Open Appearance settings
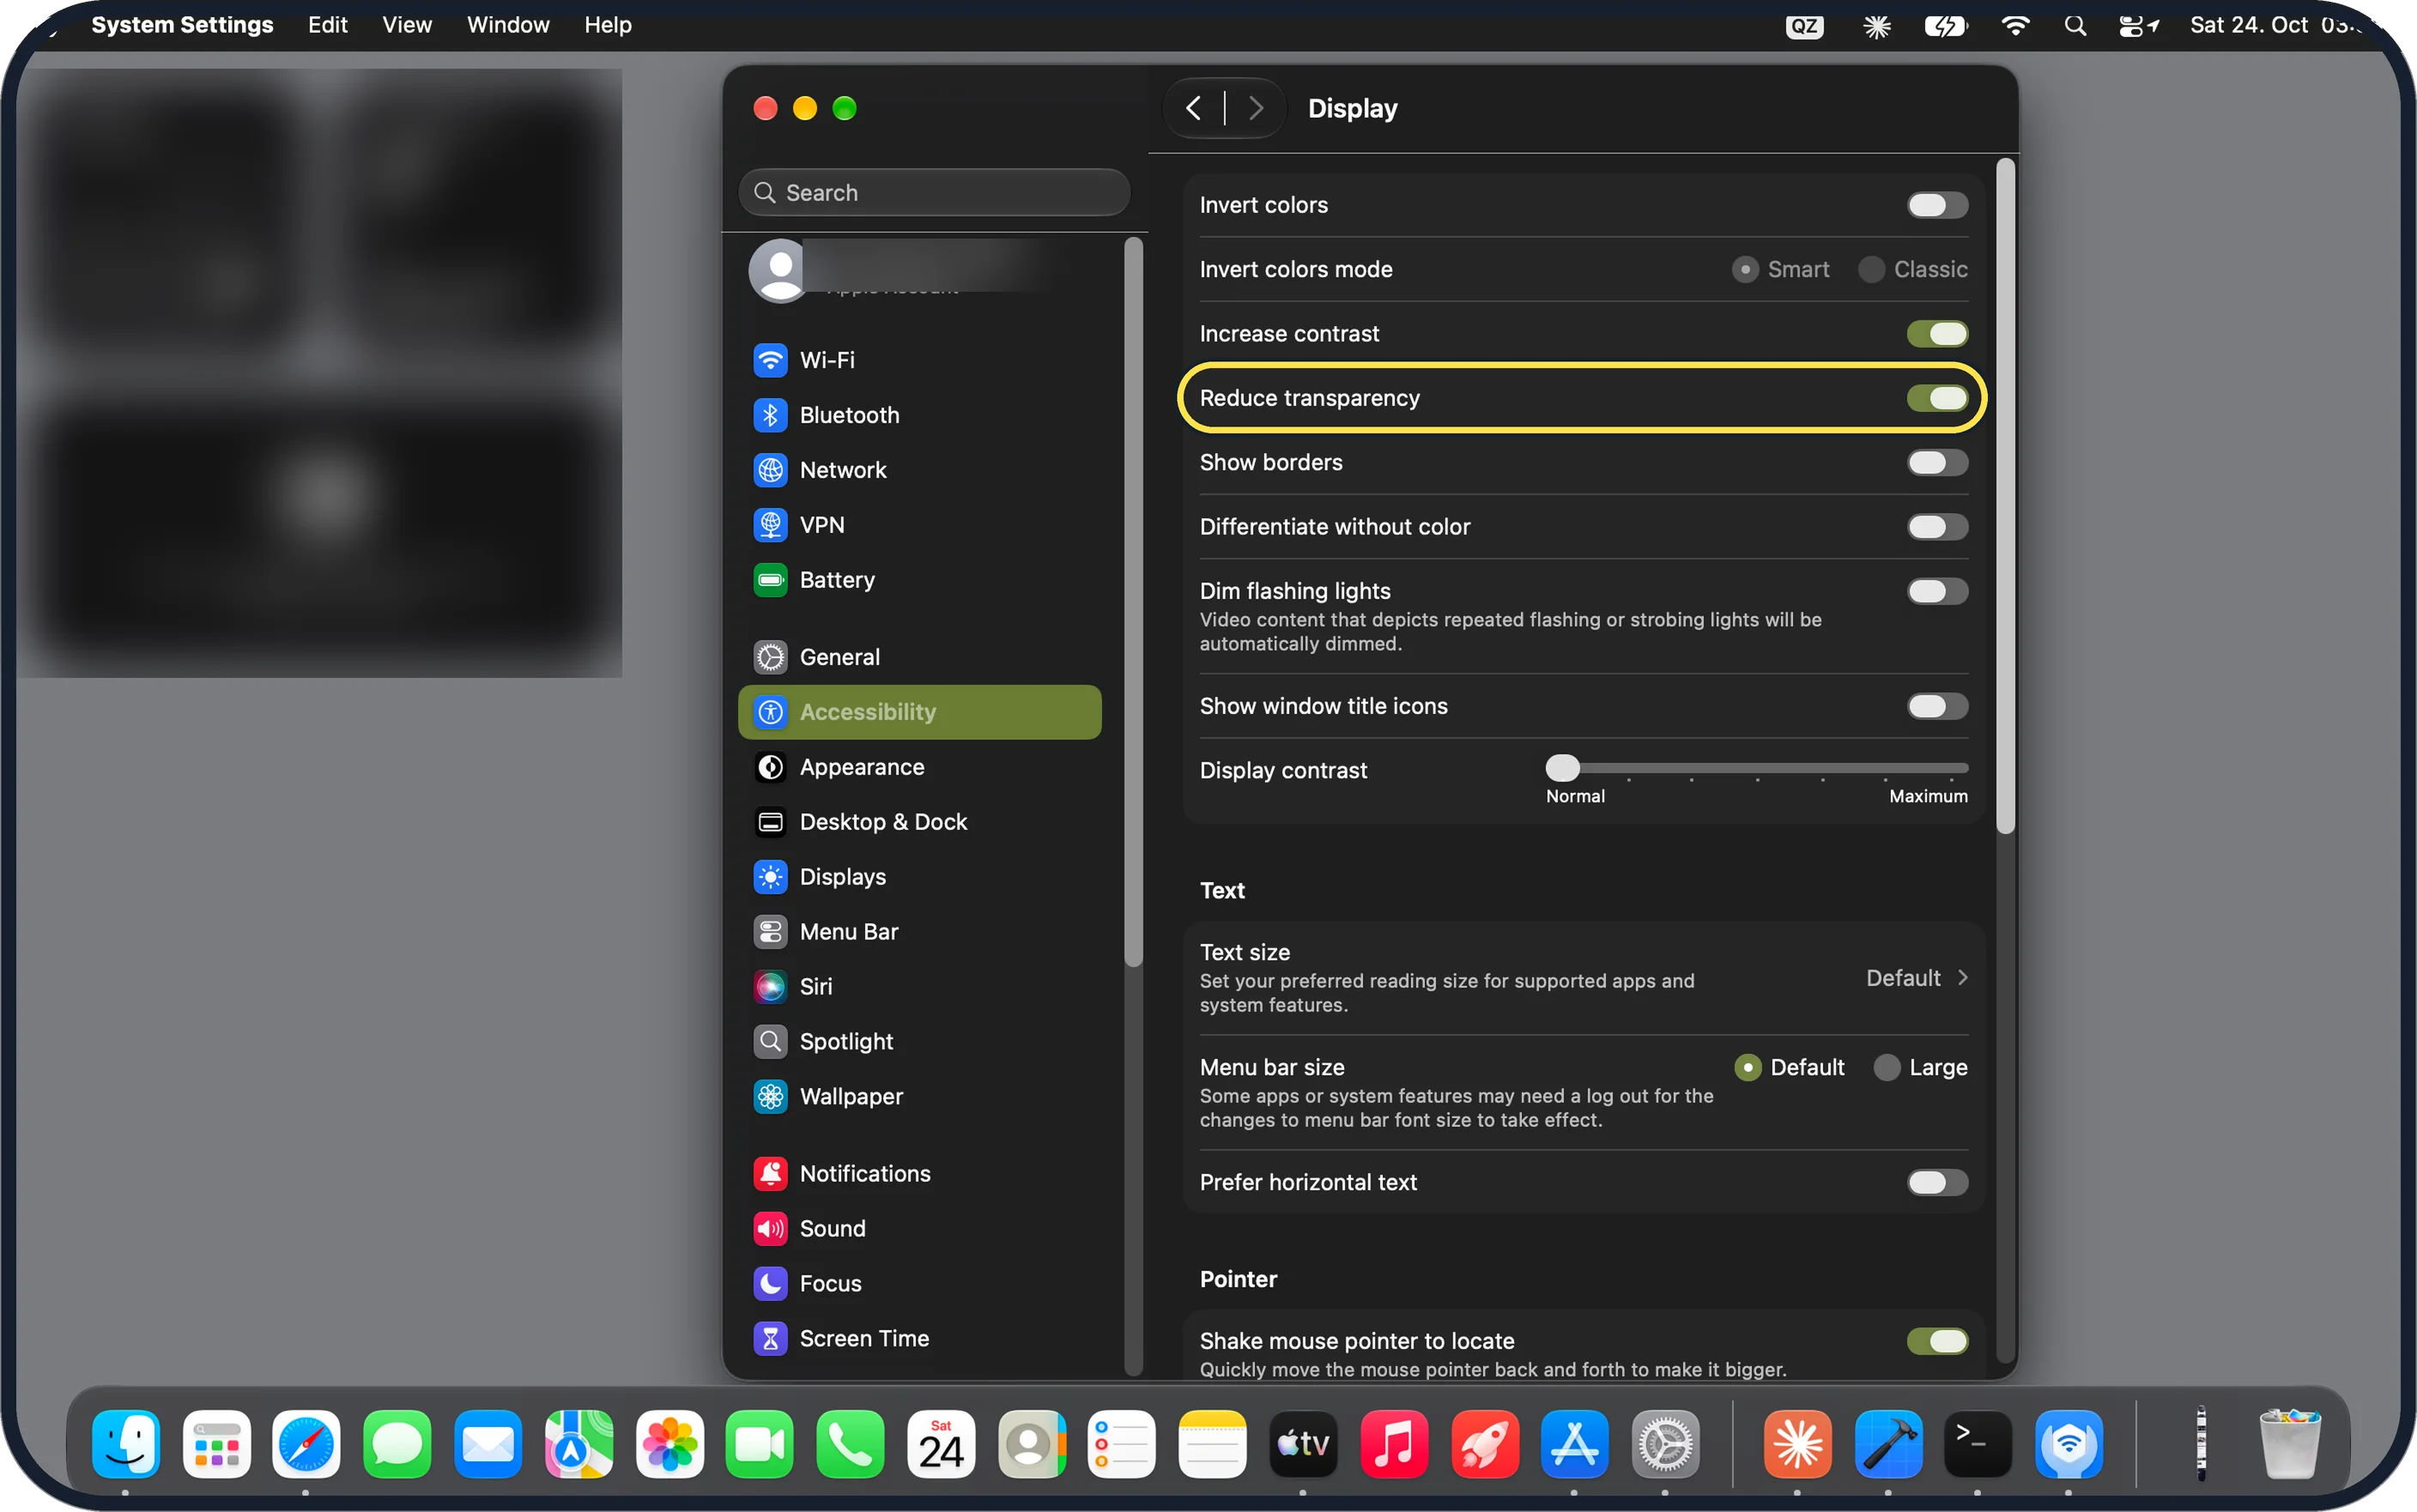 919,767
